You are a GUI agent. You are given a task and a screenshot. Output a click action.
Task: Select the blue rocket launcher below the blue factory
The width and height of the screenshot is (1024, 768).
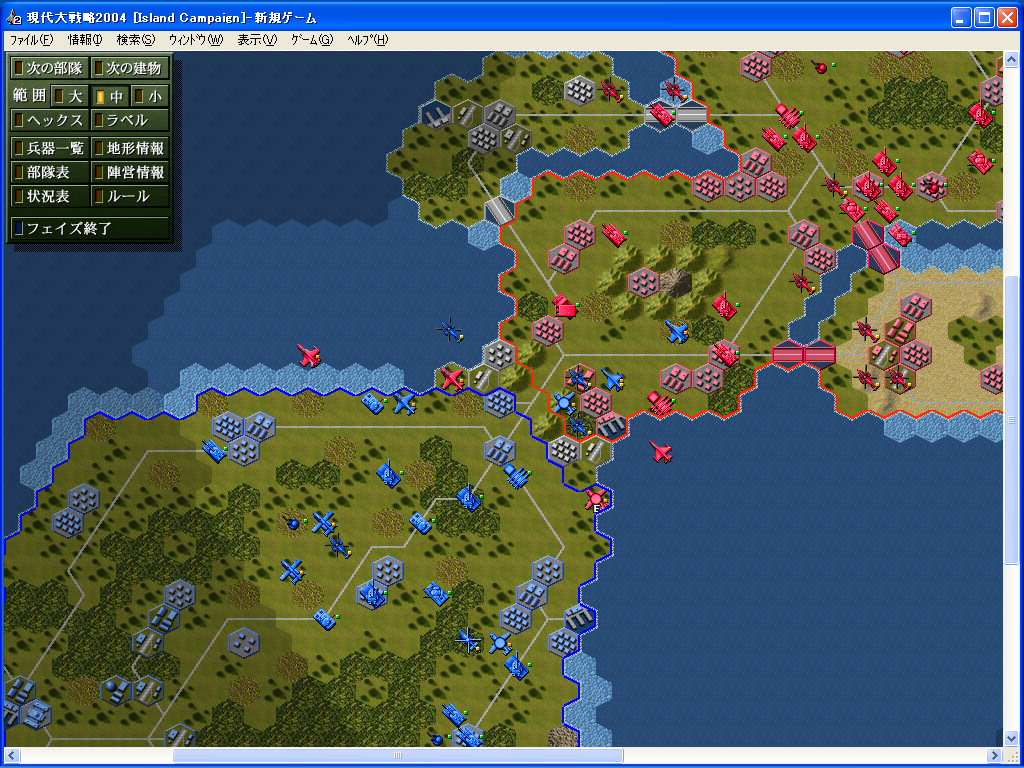(517, 475)
